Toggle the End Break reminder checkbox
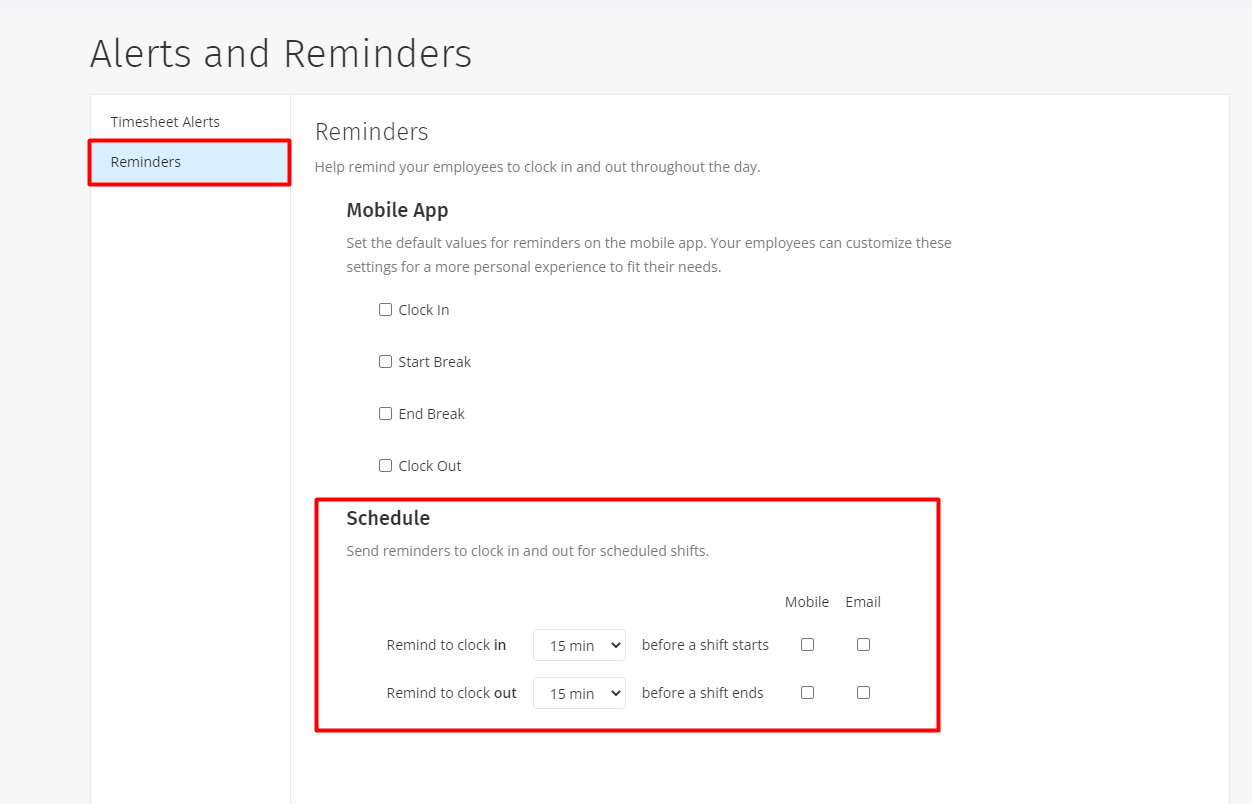 (x=385, y=414)
